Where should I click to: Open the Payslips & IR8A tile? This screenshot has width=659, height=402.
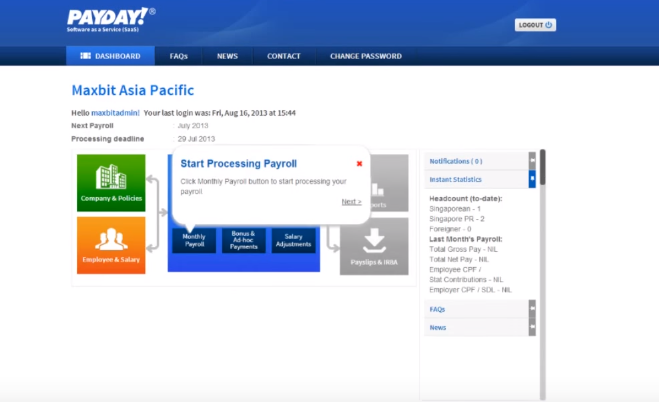pos(374,246)
